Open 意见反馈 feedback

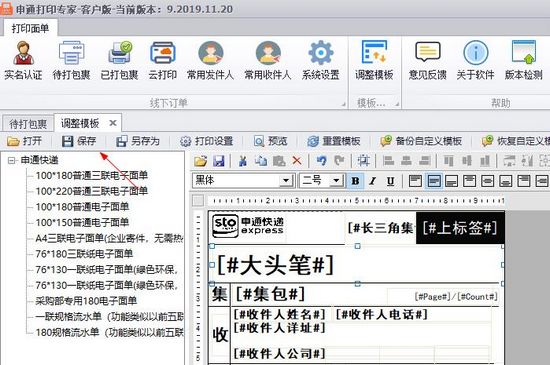pos(428,60)
